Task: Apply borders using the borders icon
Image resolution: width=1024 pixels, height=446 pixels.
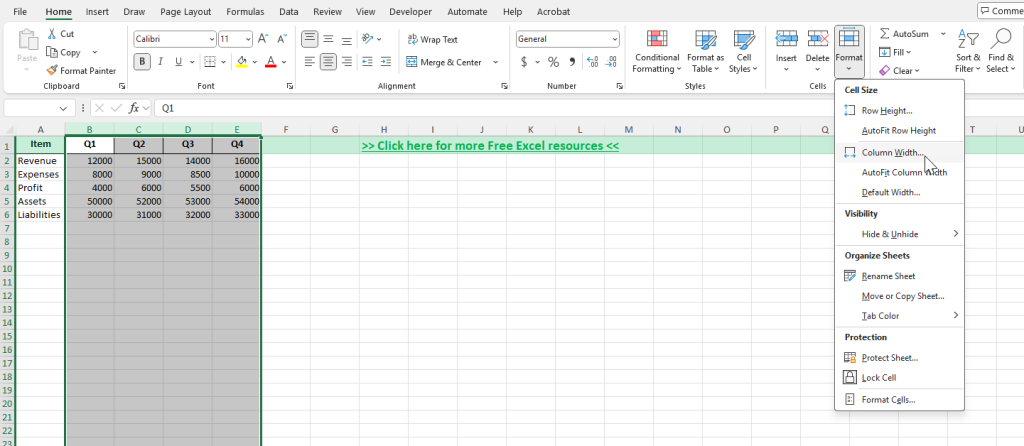Action: pyautogui.click(x=210, y=62)
